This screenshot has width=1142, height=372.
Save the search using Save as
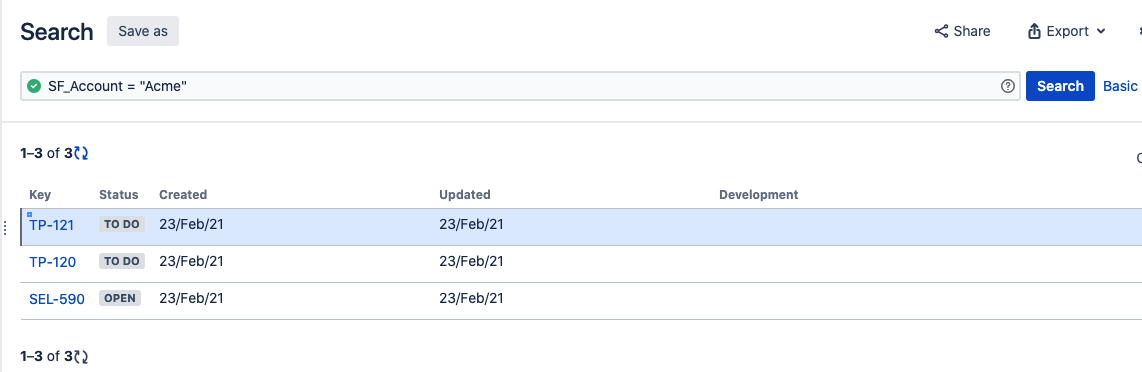143,31
